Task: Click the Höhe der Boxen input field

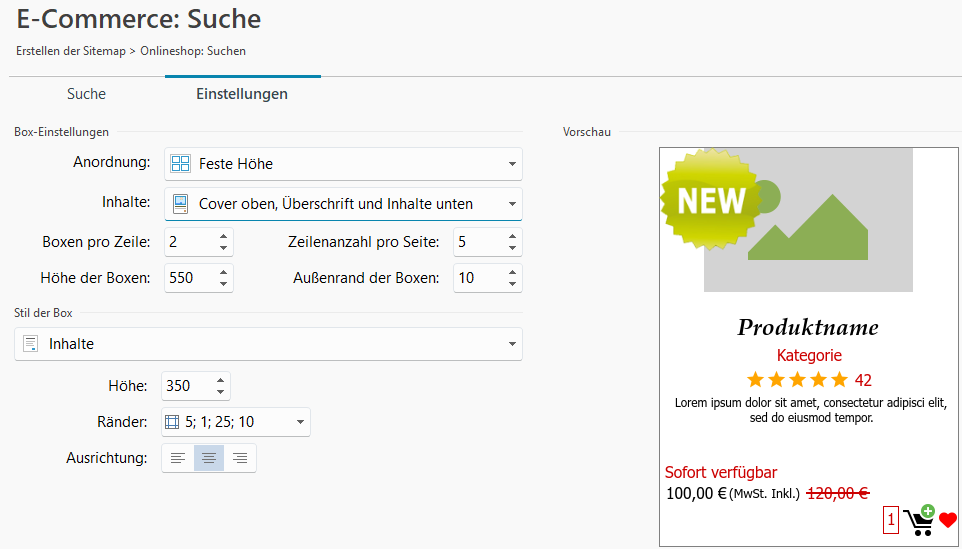Action: 190,278
